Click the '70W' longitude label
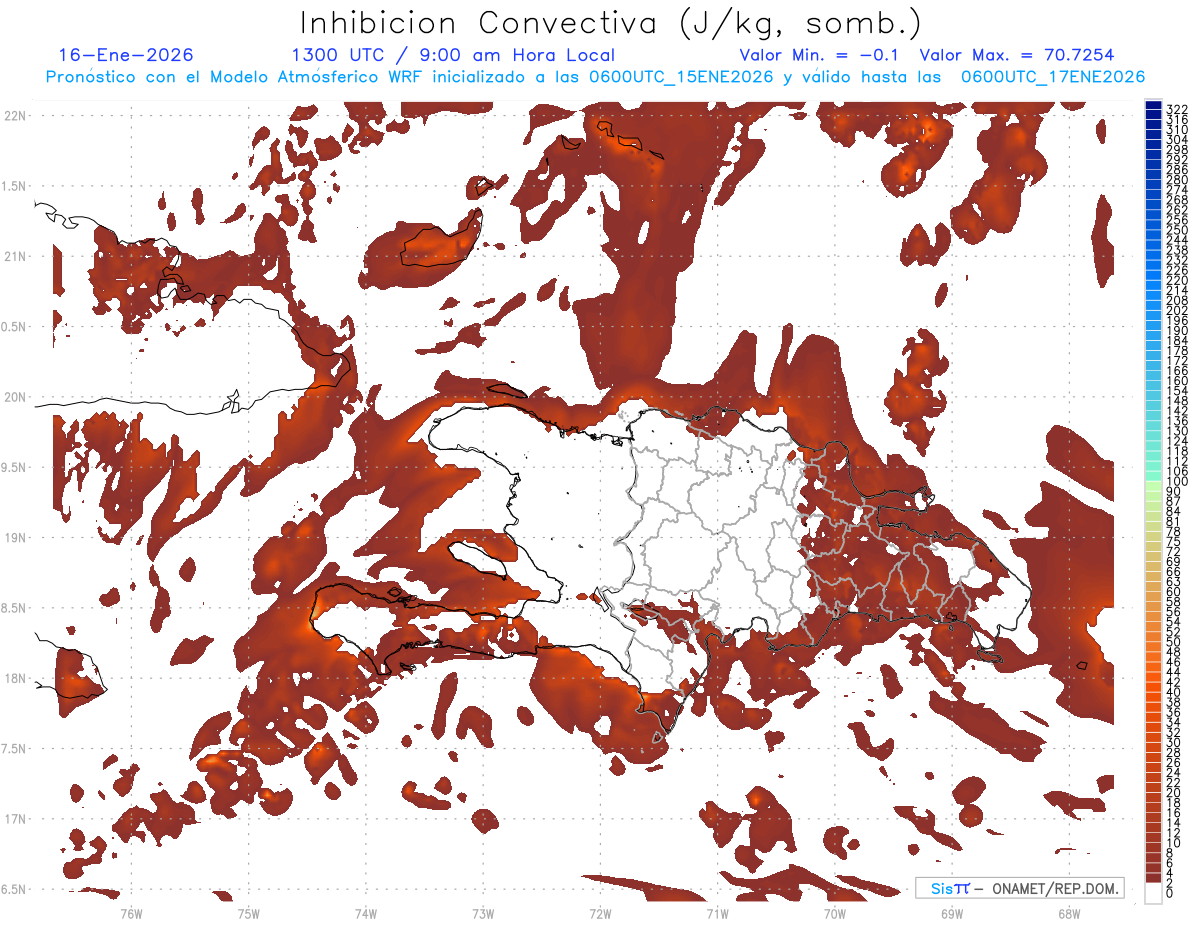Image resolution: width=1200 pixels, height=927 pixels. click(x=834, y=913)
